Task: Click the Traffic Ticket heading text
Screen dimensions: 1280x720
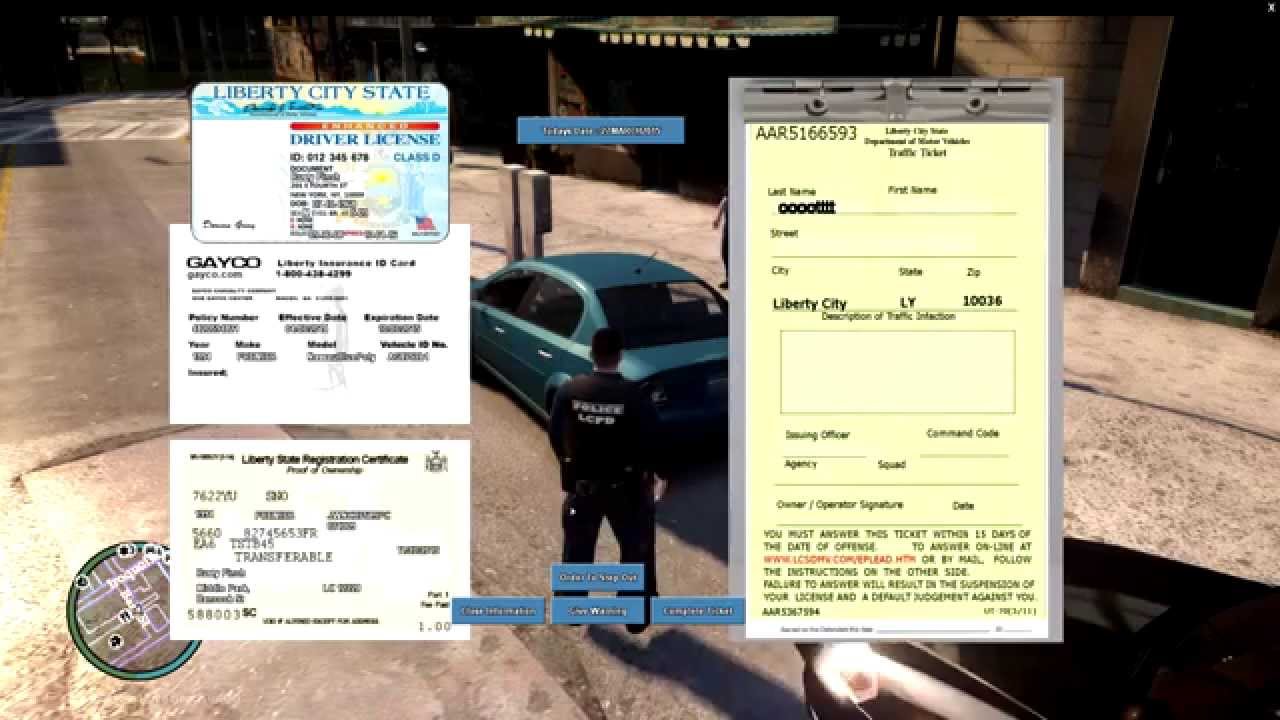Action: tap(917, 153)
